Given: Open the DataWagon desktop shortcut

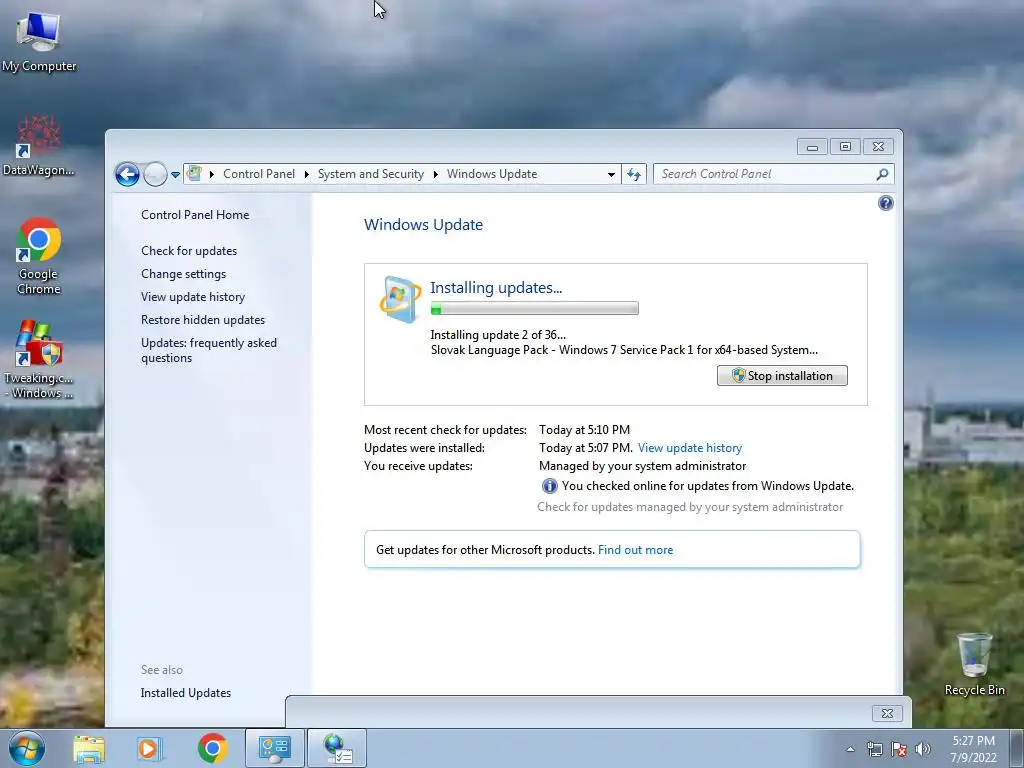Looking at the screenshot, I should click(x=39, y=145).
